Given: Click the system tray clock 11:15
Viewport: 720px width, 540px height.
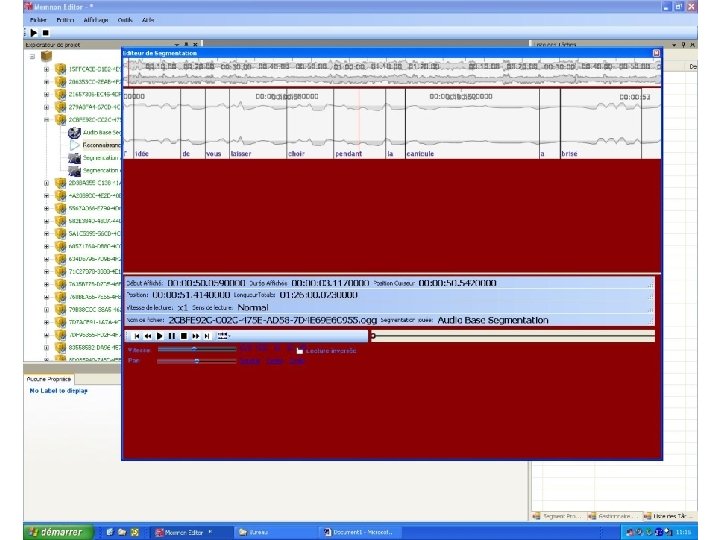Looking at the screenshot, I should pos(683,533).
